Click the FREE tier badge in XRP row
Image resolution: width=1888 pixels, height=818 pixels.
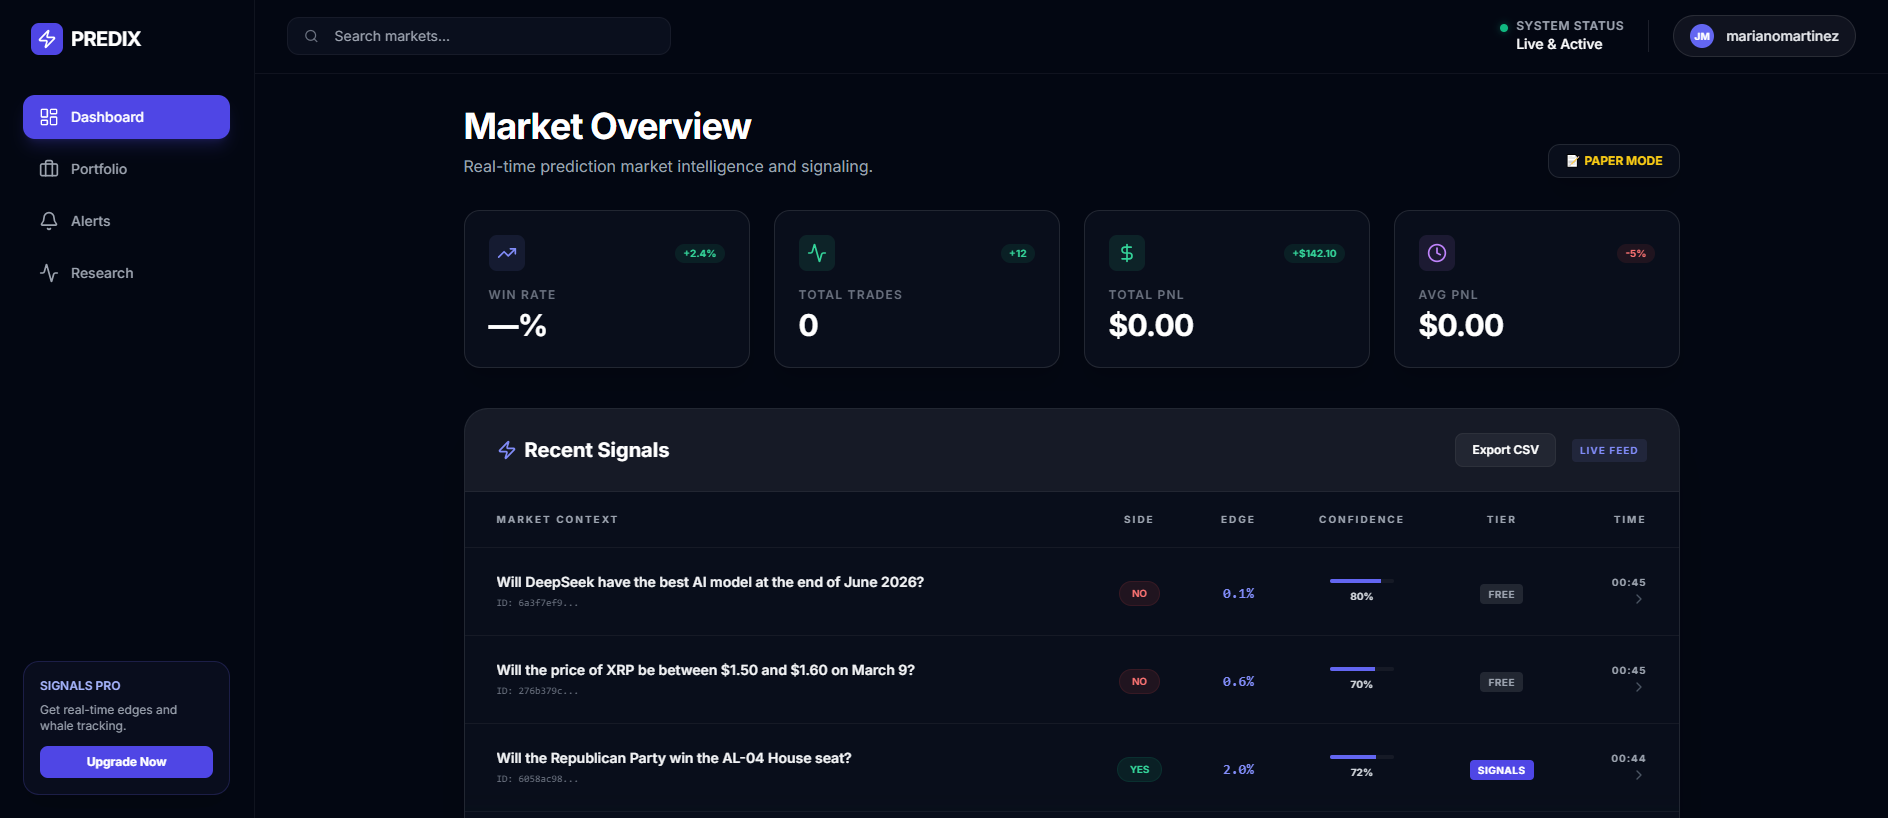click(x=1501, y=682)
